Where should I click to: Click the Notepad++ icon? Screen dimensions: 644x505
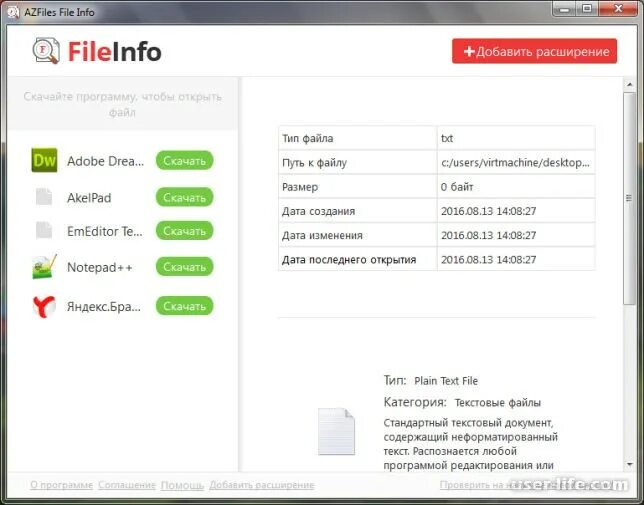[44, 267]
